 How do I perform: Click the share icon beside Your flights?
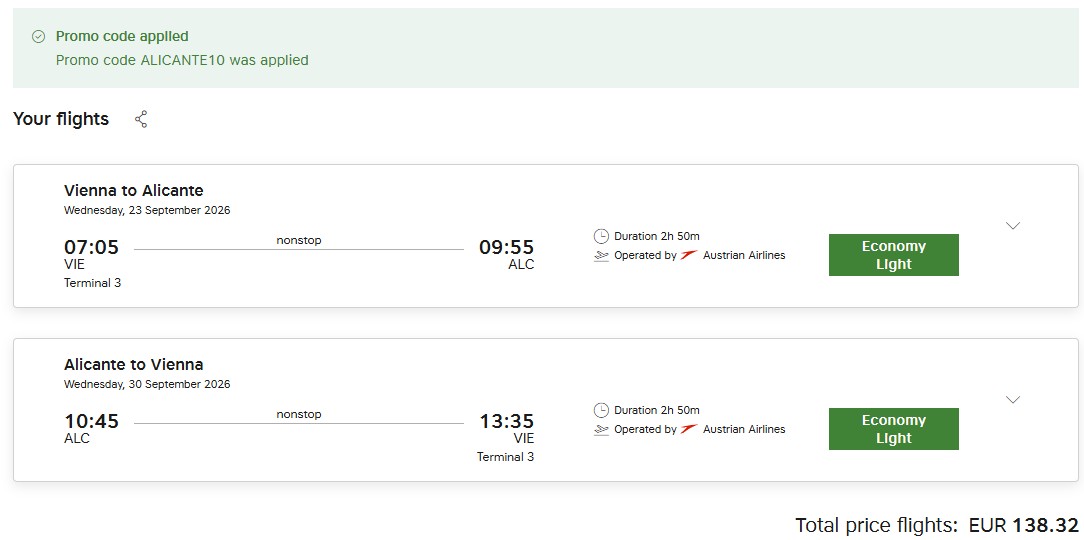(141, 119)
